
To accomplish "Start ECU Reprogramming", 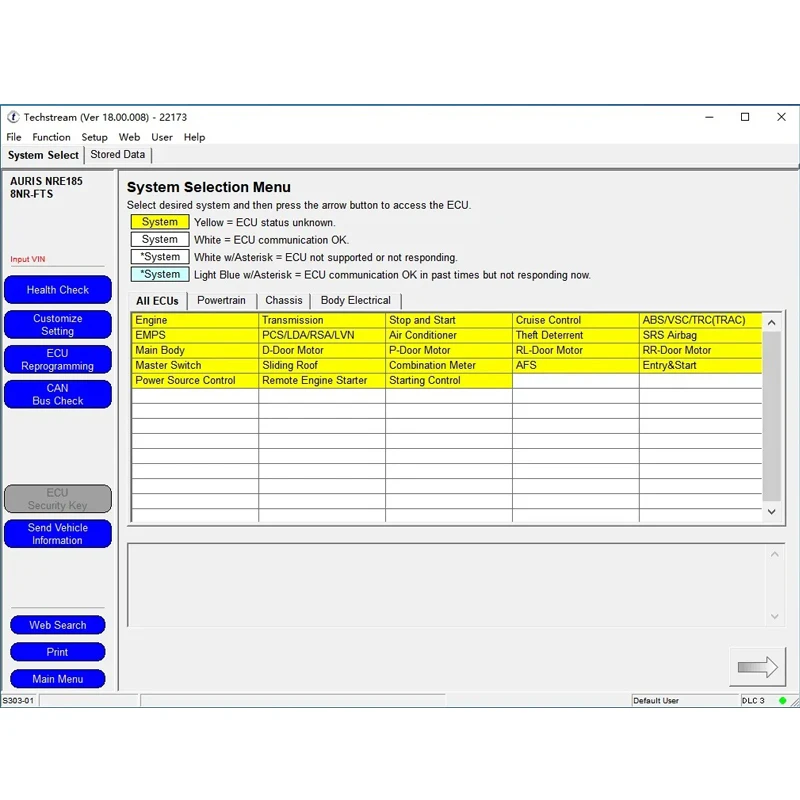I will (x=58, y=360).
